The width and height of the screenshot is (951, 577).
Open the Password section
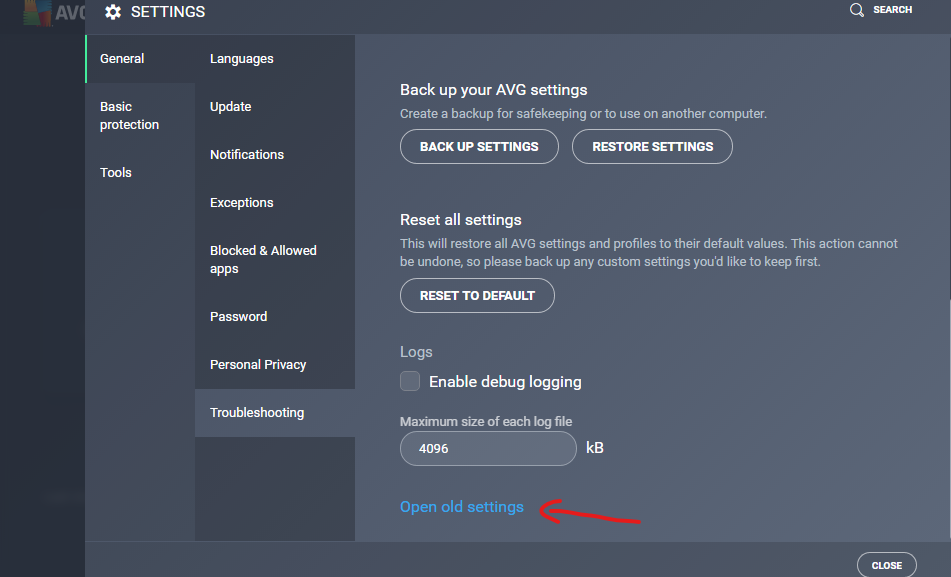tap(275, 317)
